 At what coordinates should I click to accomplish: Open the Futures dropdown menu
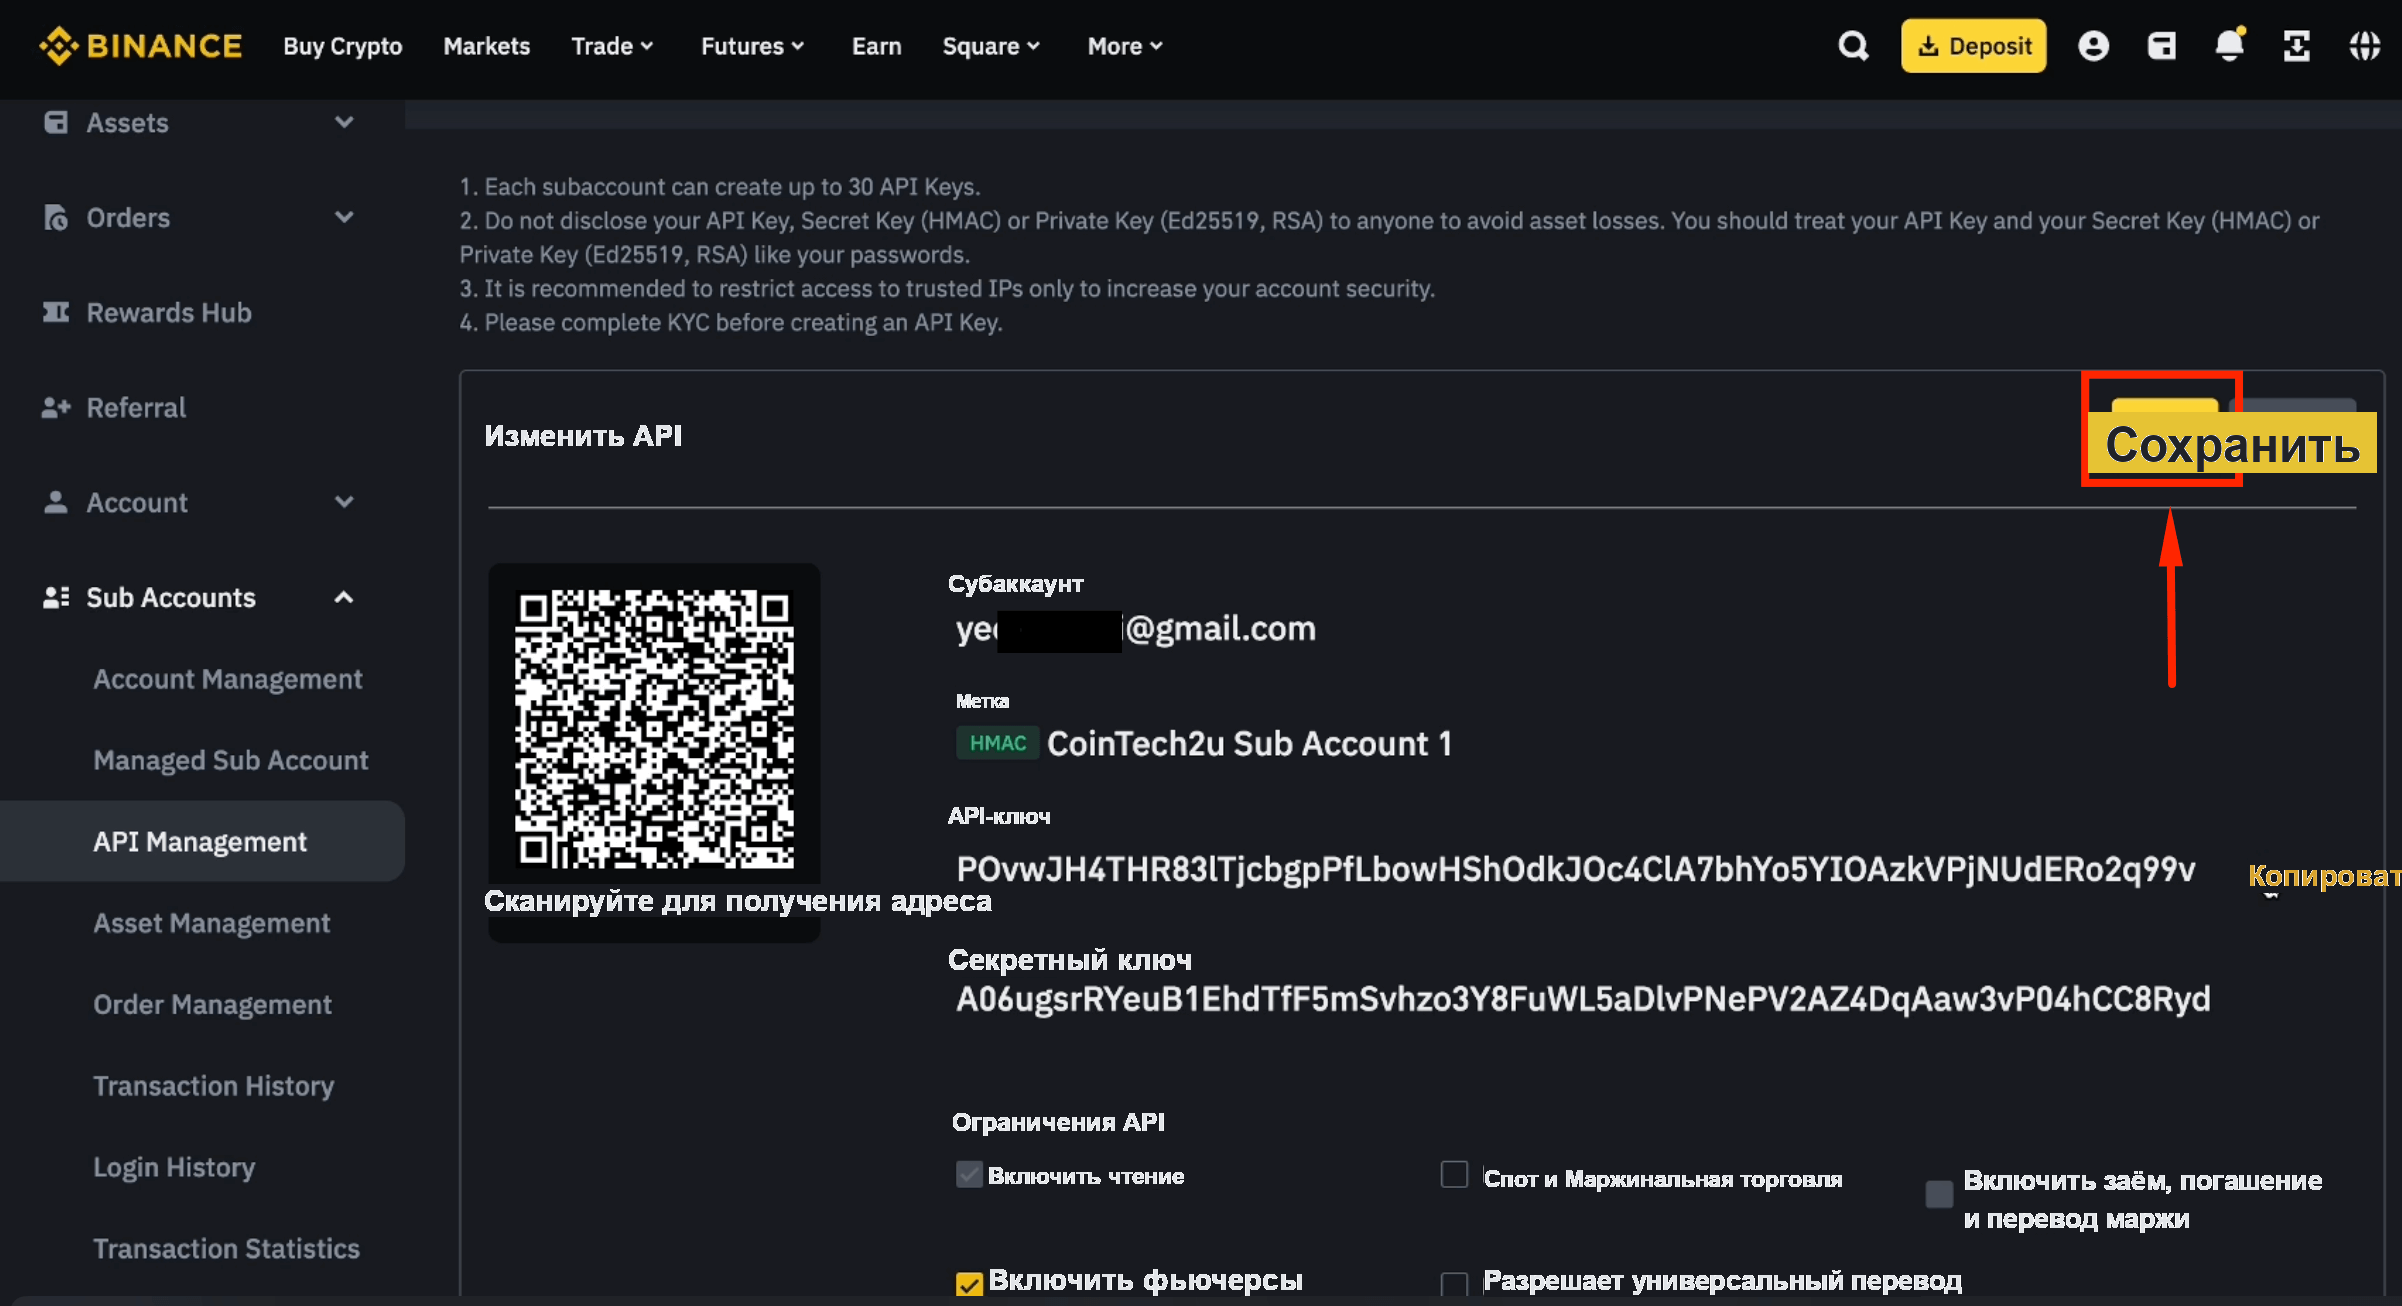pyautogui.click(x=753, y=46)
